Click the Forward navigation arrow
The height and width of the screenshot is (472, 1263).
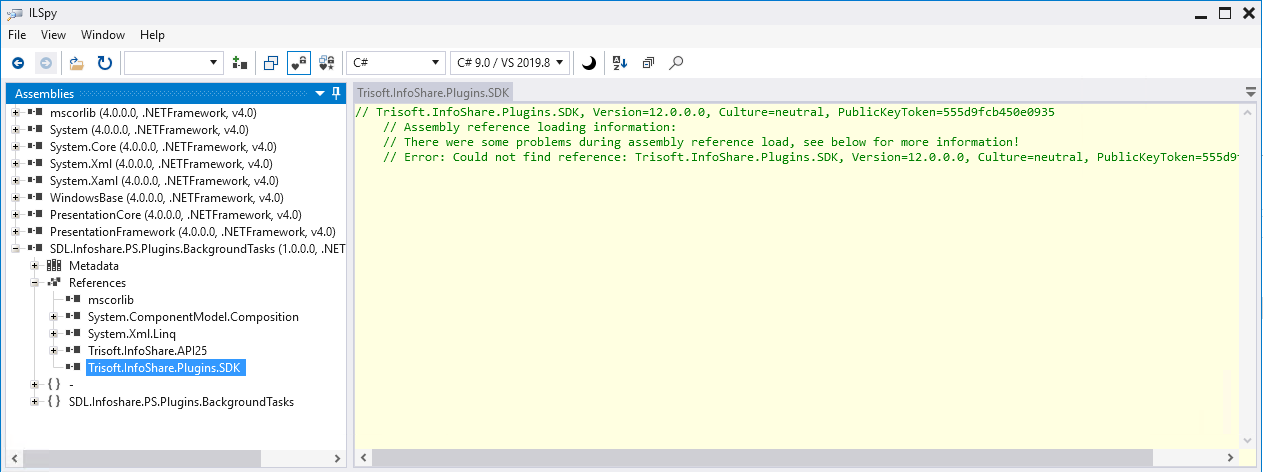pyautogui.click(x=45, y=63)
